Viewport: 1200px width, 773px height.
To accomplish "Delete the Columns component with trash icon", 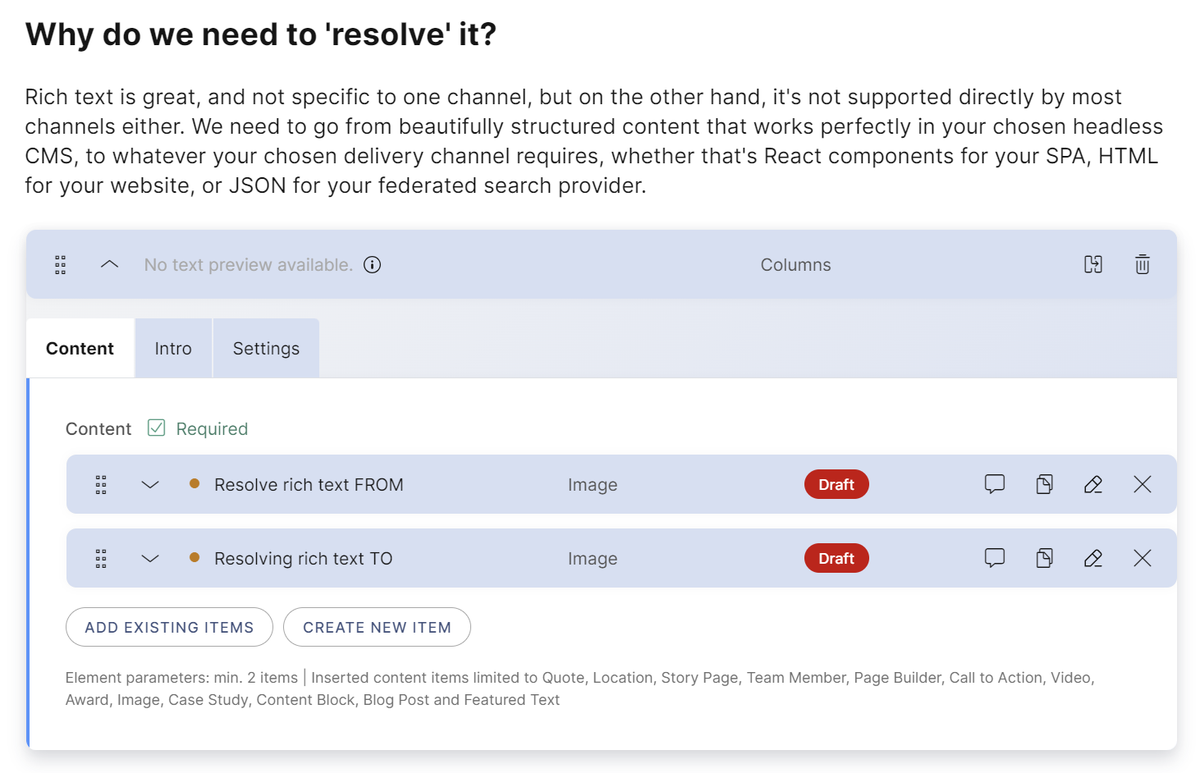I will click(x=1142, y=265).
